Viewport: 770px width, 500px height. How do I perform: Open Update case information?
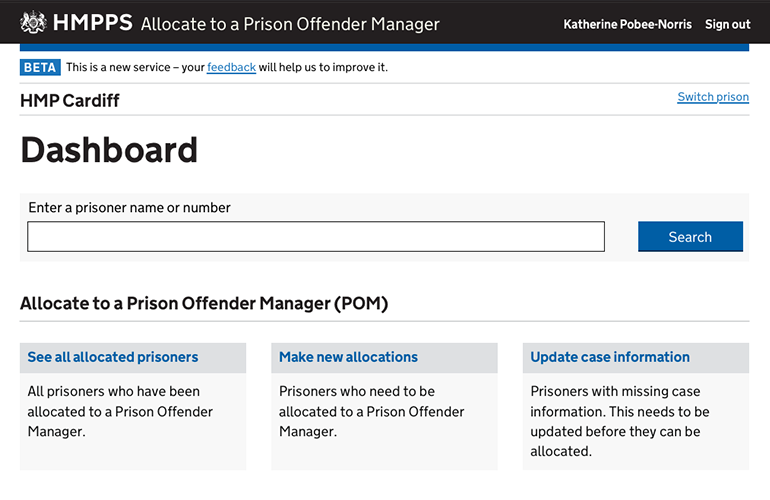tap(610, 357)
